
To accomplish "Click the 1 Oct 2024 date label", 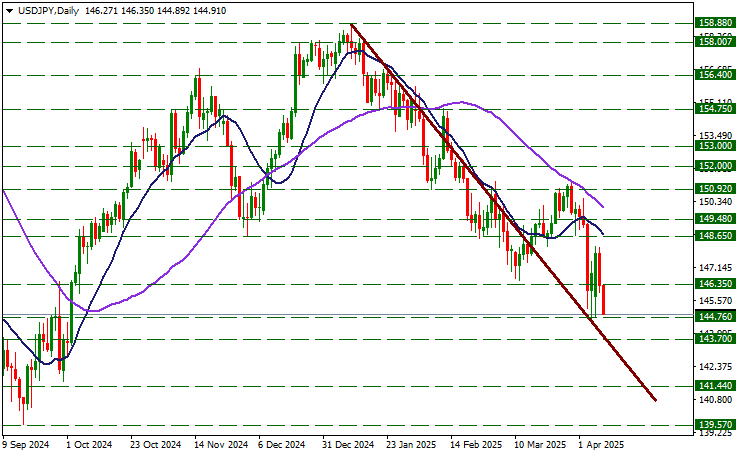I will coord(90,445).
